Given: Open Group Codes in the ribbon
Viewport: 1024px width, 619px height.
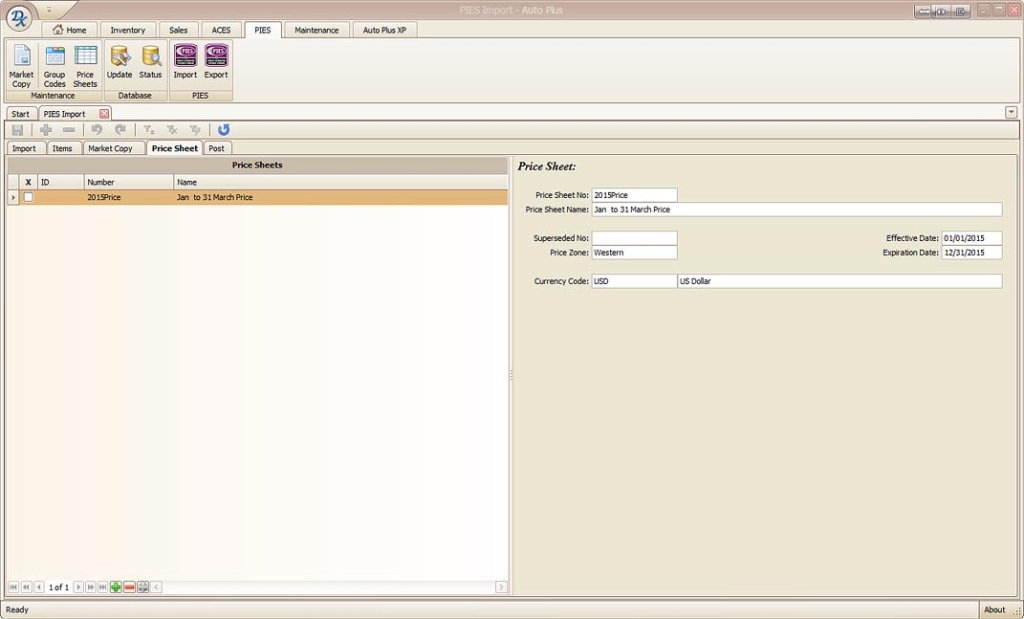Looking at the screenshot, I should point(54,66).
